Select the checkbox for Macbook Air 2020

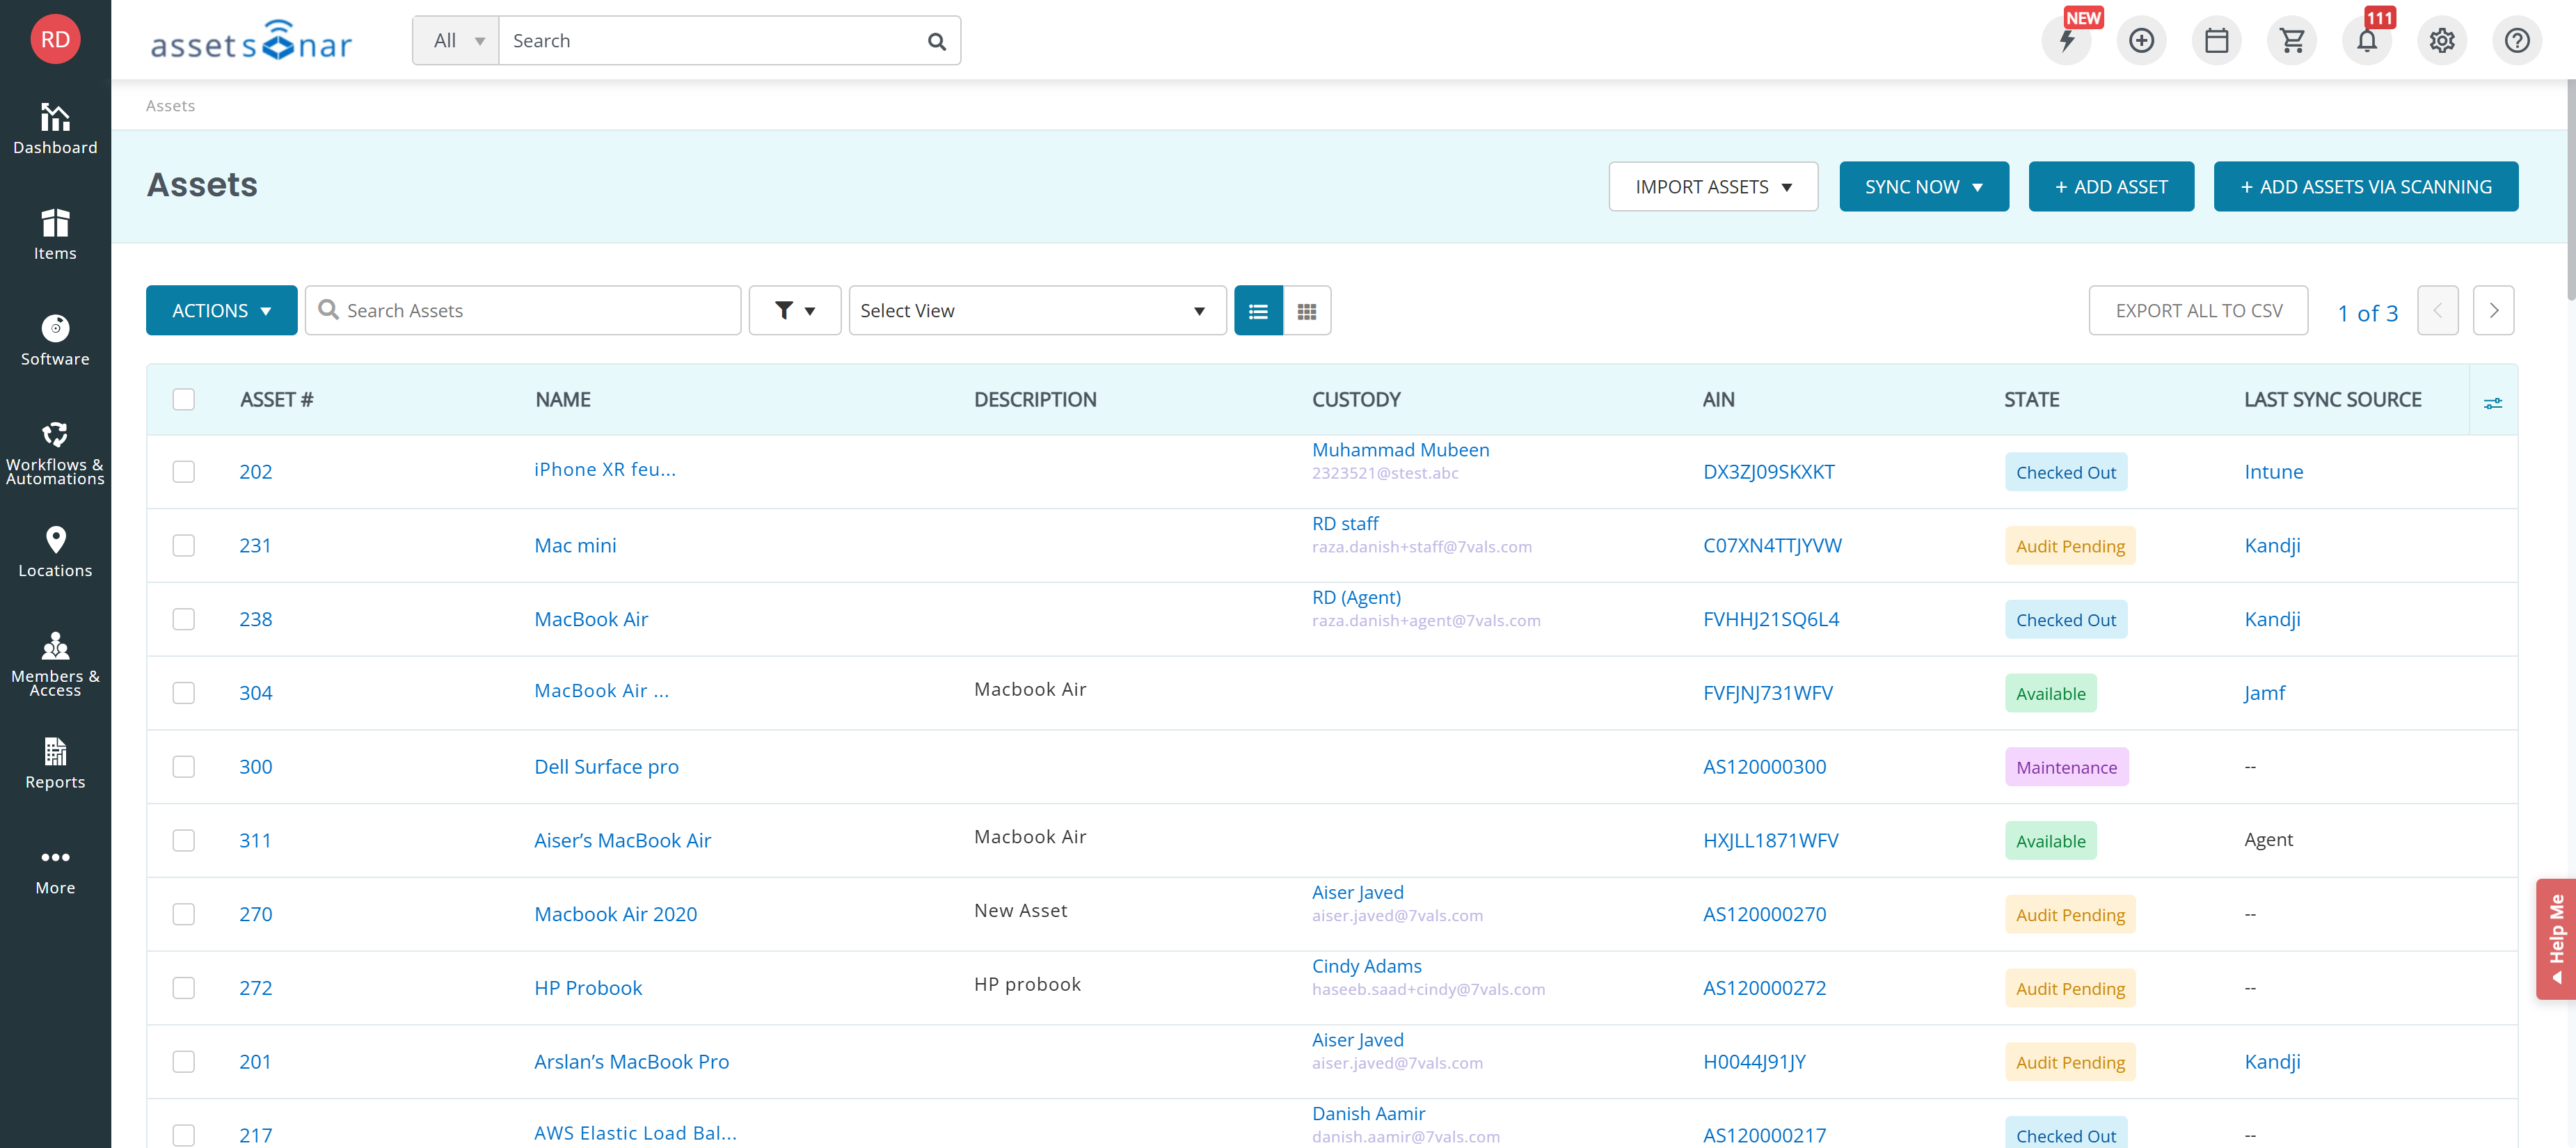(x=184, y=913)
